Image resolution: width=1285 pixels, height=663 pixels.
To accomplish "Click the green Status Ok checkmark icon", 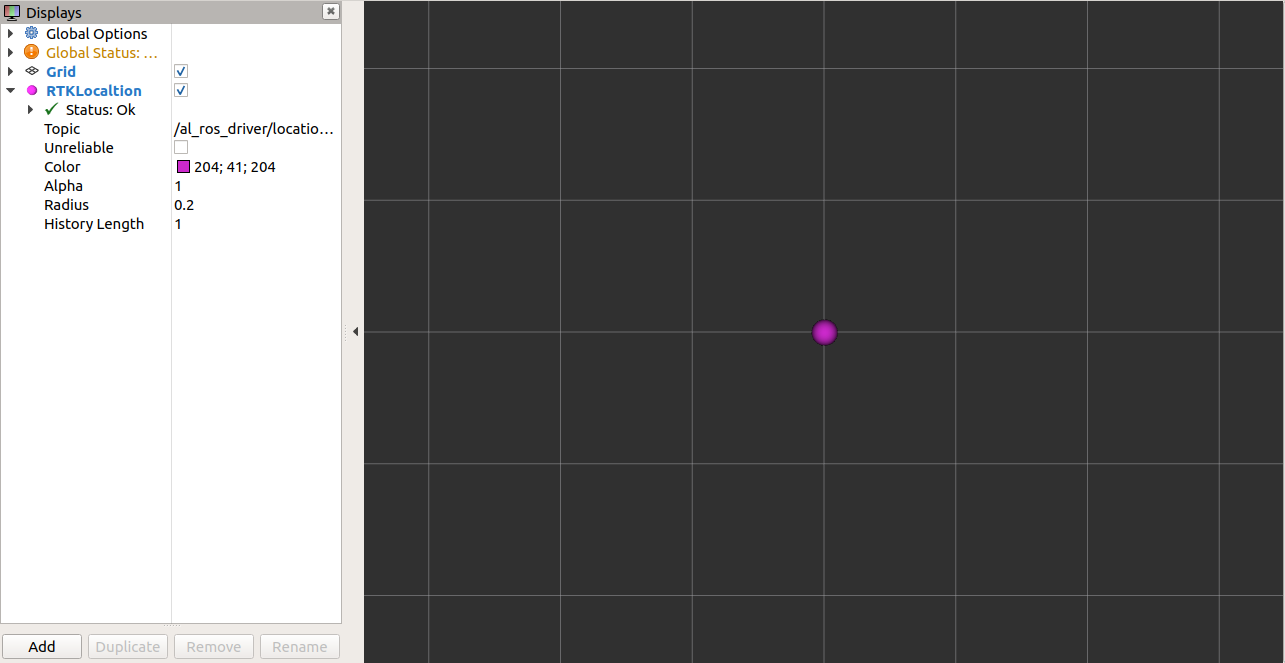I will click(52, 109).
